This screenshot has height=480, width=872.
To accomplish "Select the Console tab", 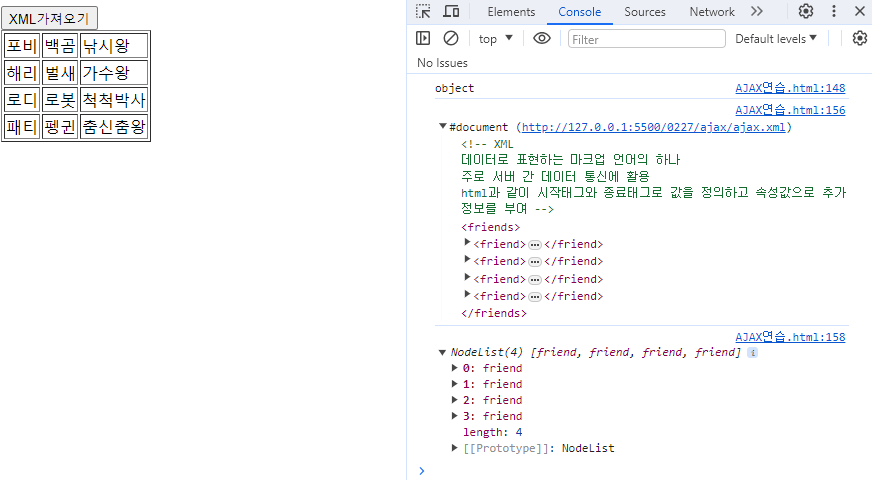I will tap(579, 12).
